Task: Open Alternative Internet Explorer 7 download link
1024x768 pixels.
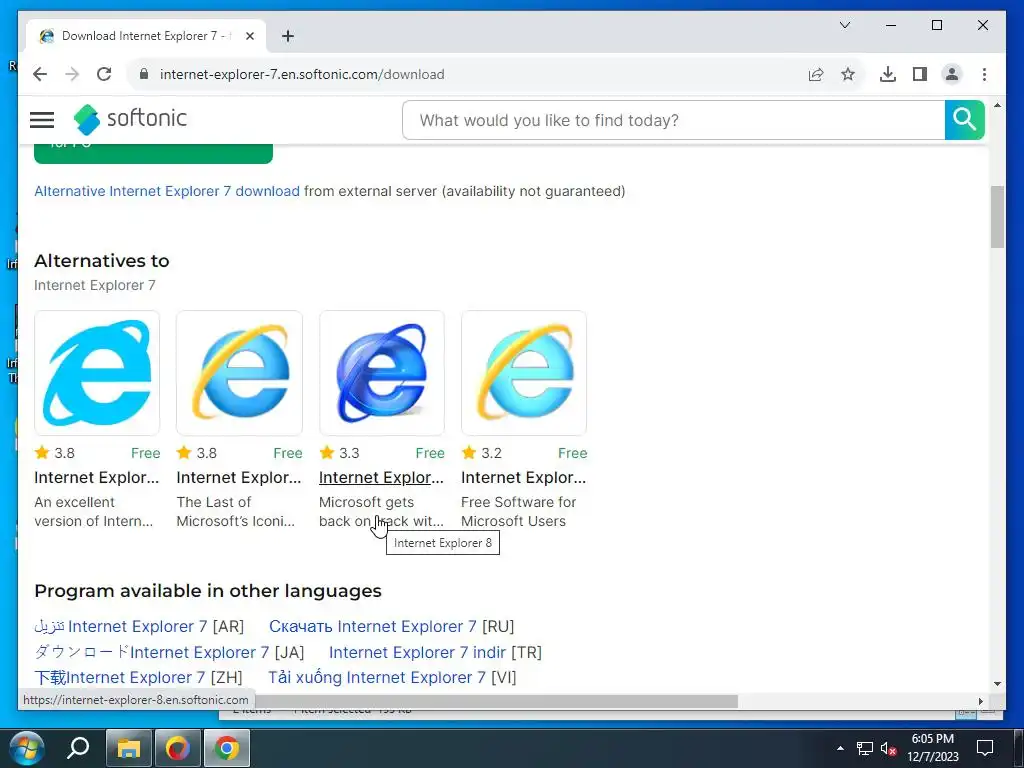Action: [x=167, y=191]
